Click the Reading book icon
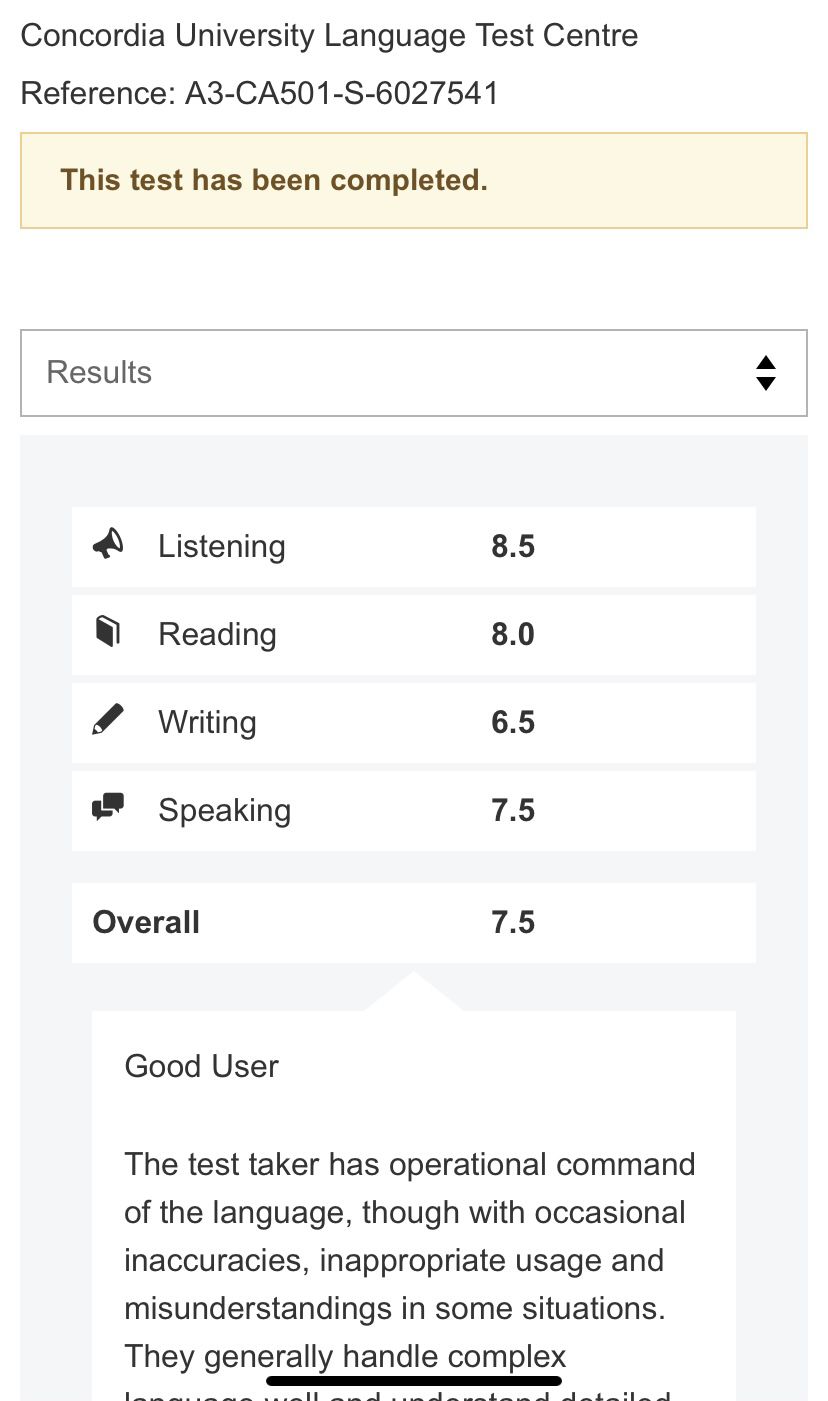This screenshot has width=828, height=1401. pos(108,632)
